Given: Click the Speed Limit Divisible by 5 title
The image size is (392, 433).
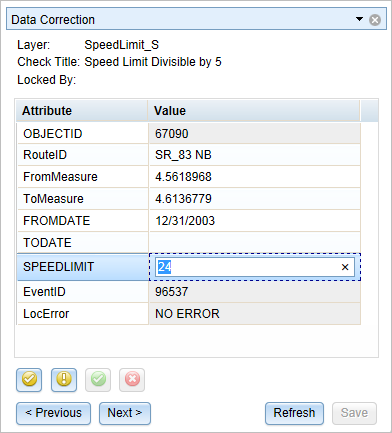Looking at the screenshot, I should click(153, 62).
